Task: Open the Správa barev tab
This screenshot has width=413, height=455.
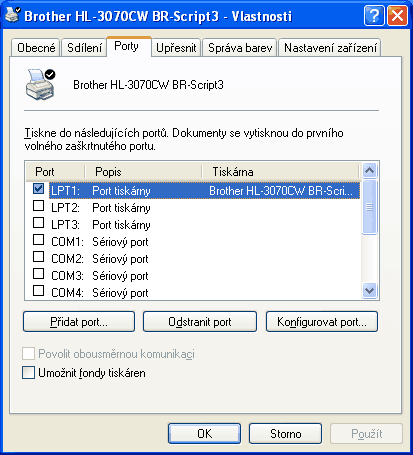Action: (x=240, y=48)
